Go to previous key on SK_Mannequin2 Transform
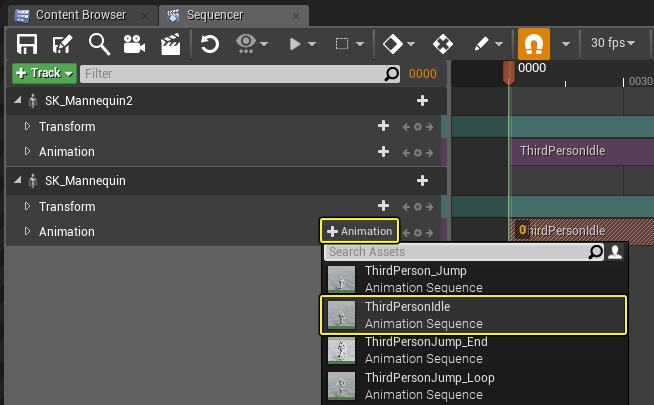654x405 pixels. pos(406,127)
